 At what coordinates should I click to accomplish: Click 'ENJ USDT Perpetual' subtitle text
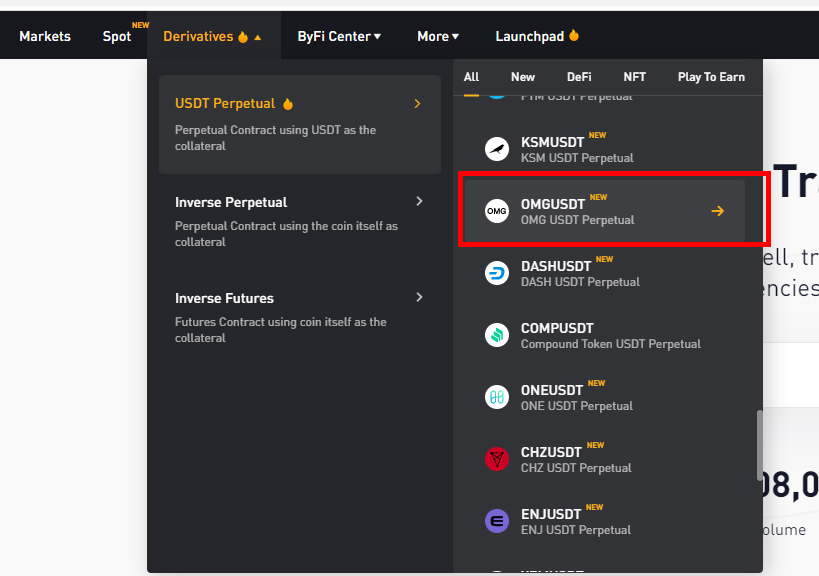click(576, 530)
